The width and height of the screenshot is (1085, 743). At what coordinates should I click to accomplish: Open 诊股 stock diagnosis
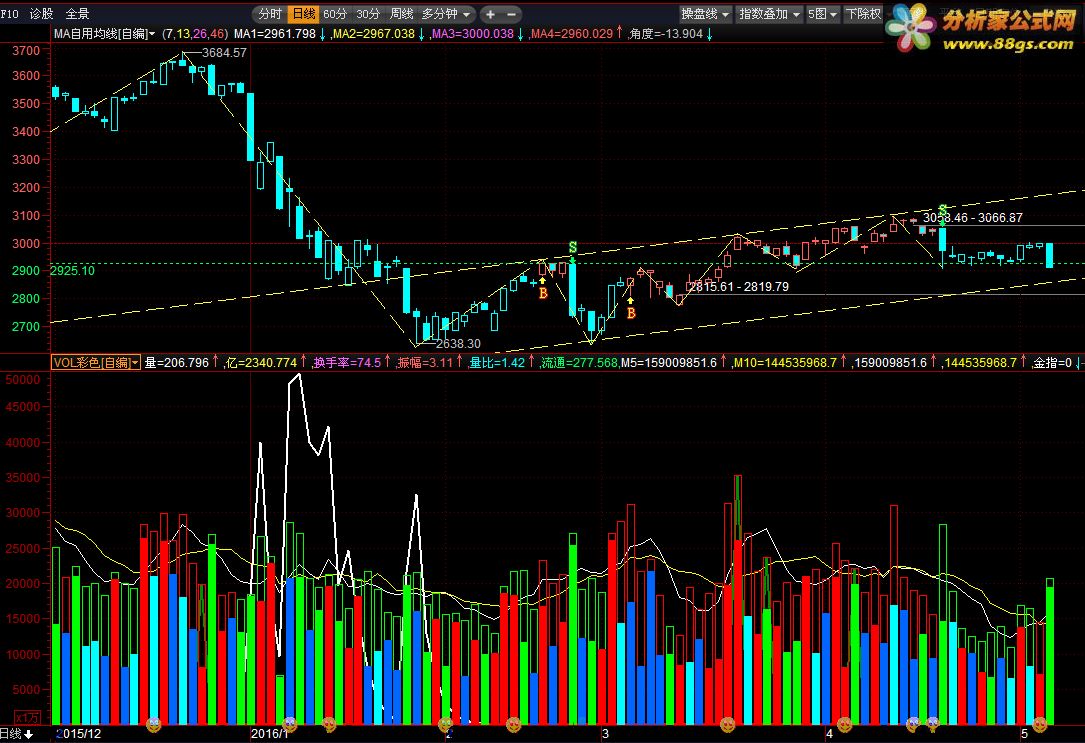42,14
